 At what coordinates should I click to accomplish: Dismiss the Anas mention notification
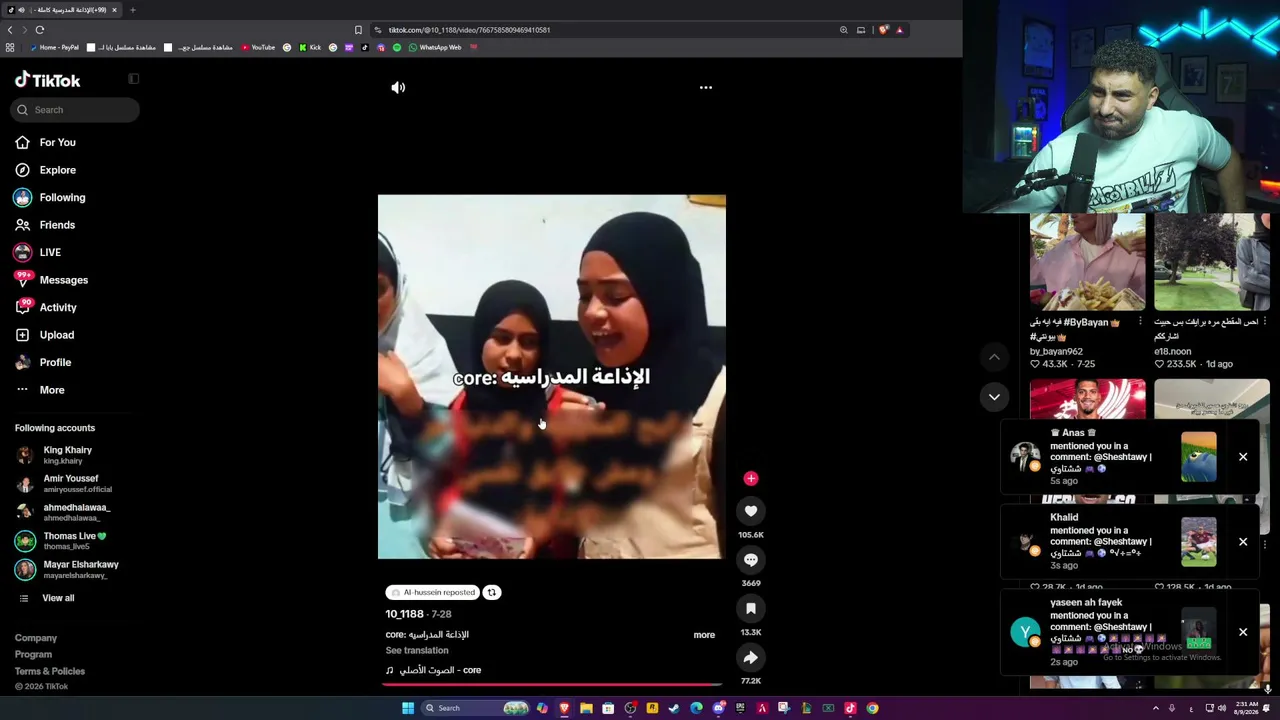[1243, 457]
